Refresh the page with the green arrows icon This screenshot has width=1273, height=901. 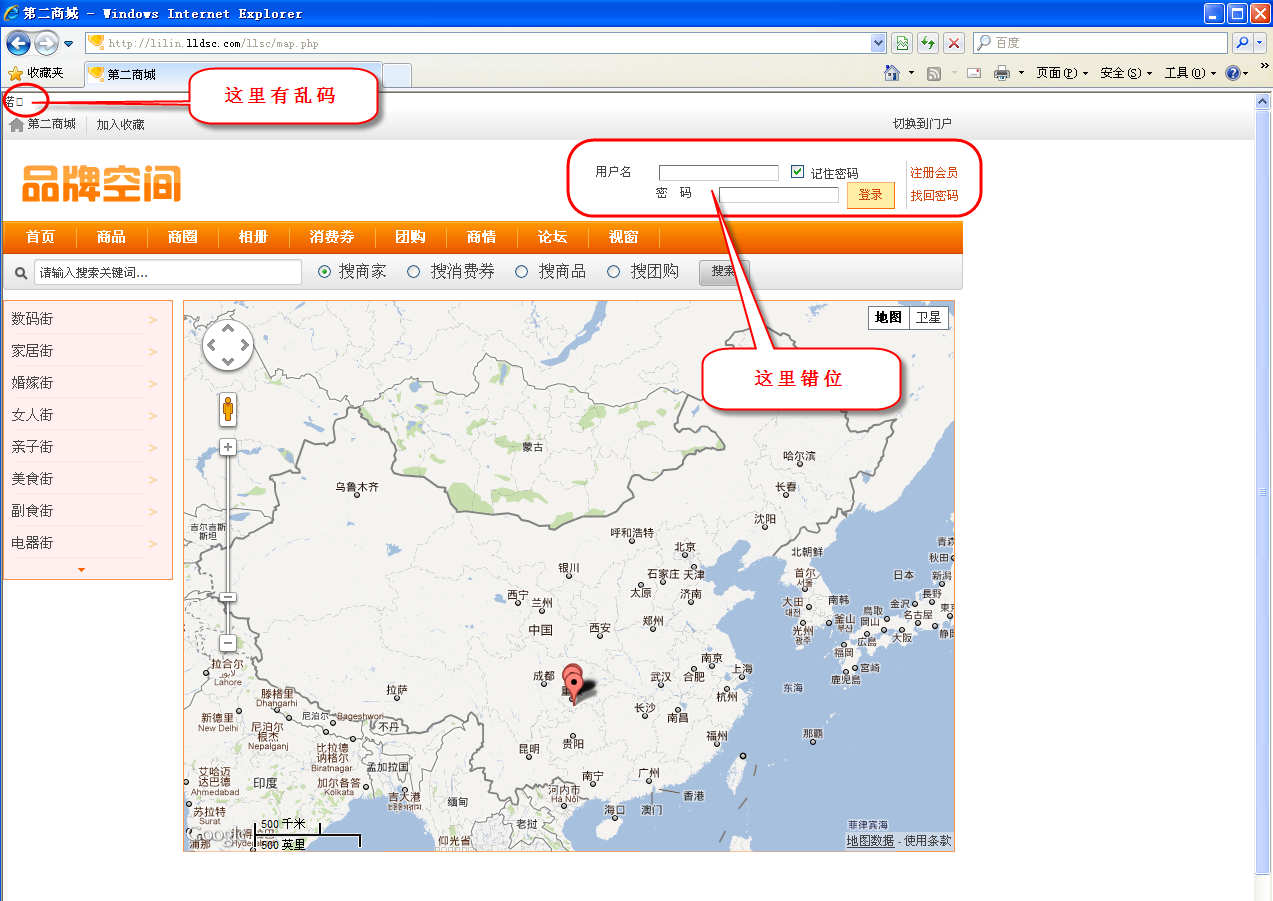[928, 43]
